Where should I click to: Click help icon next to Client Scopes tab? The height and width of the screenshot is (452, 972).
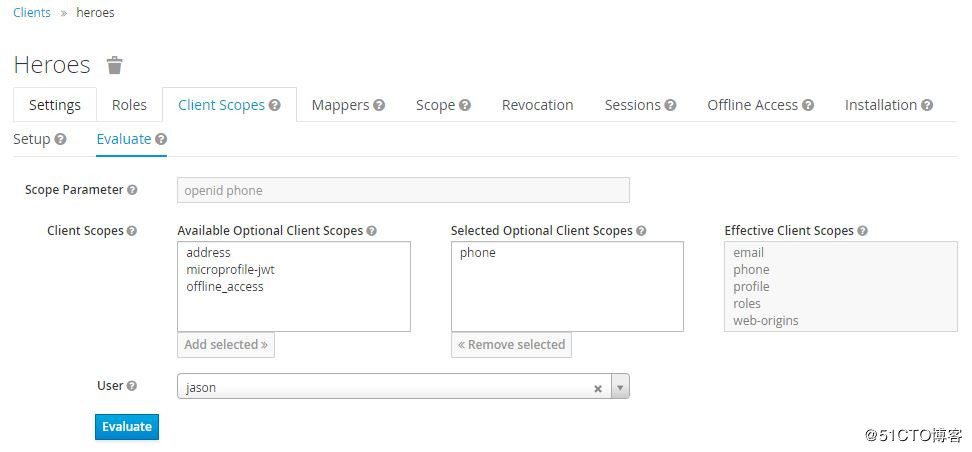(275, 105)
